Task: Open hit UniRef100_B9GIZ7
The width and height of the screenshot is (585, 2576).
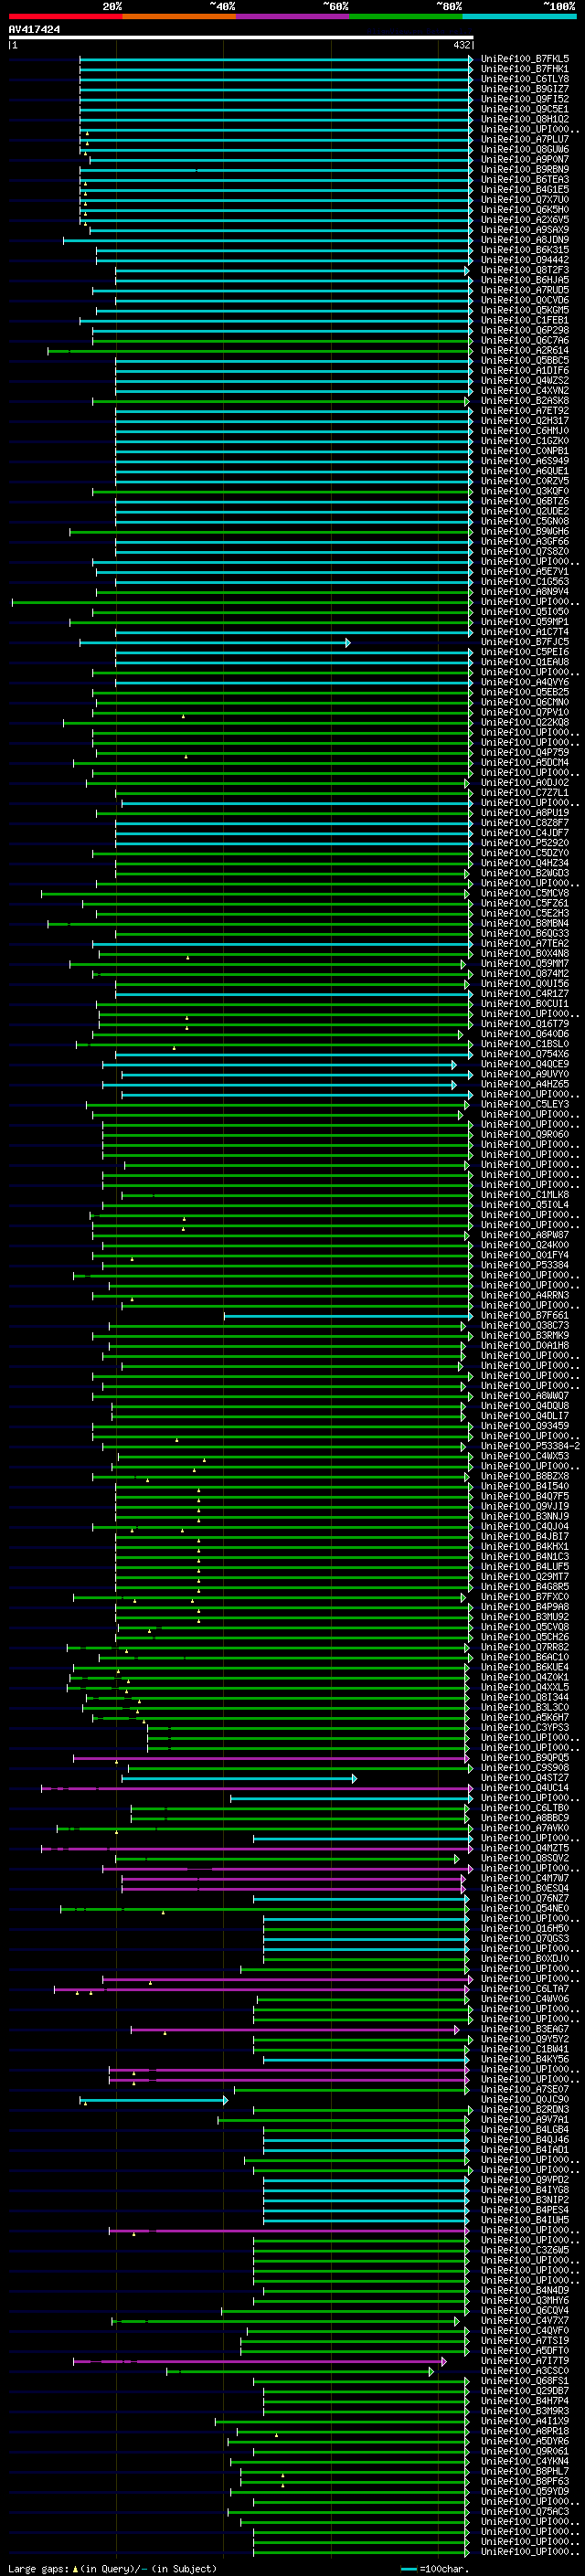Action: point(525,89)
